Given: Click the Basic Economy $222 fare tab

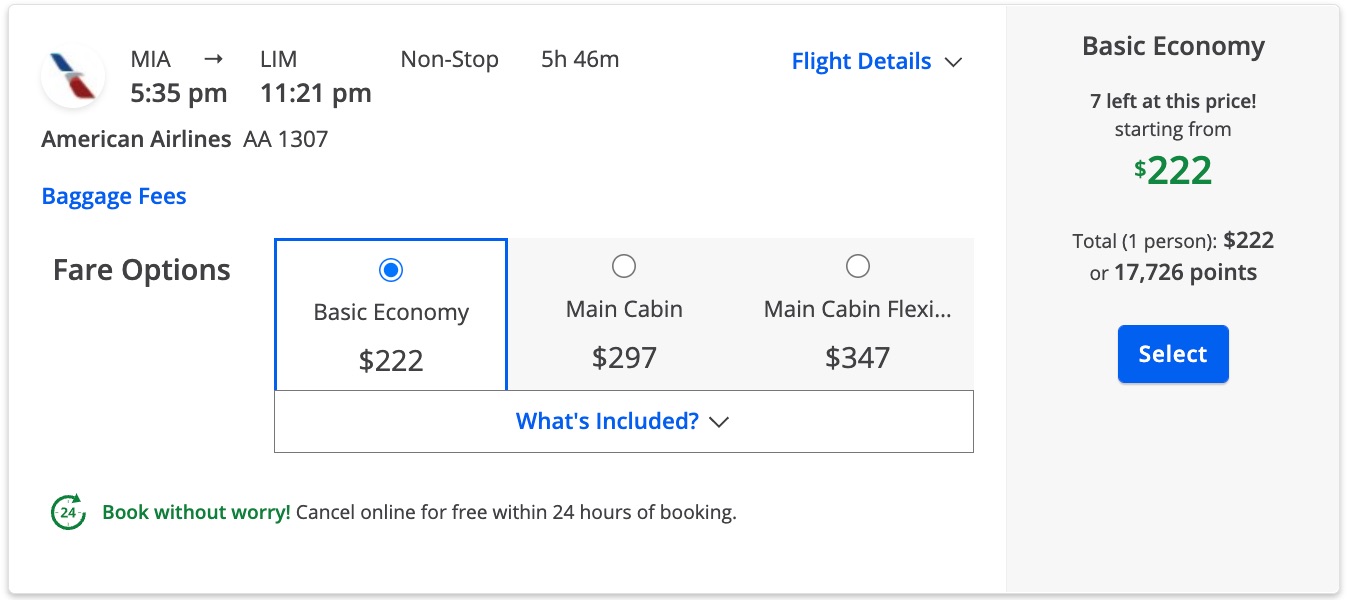Looking at the screenshot, I should 391,314.
